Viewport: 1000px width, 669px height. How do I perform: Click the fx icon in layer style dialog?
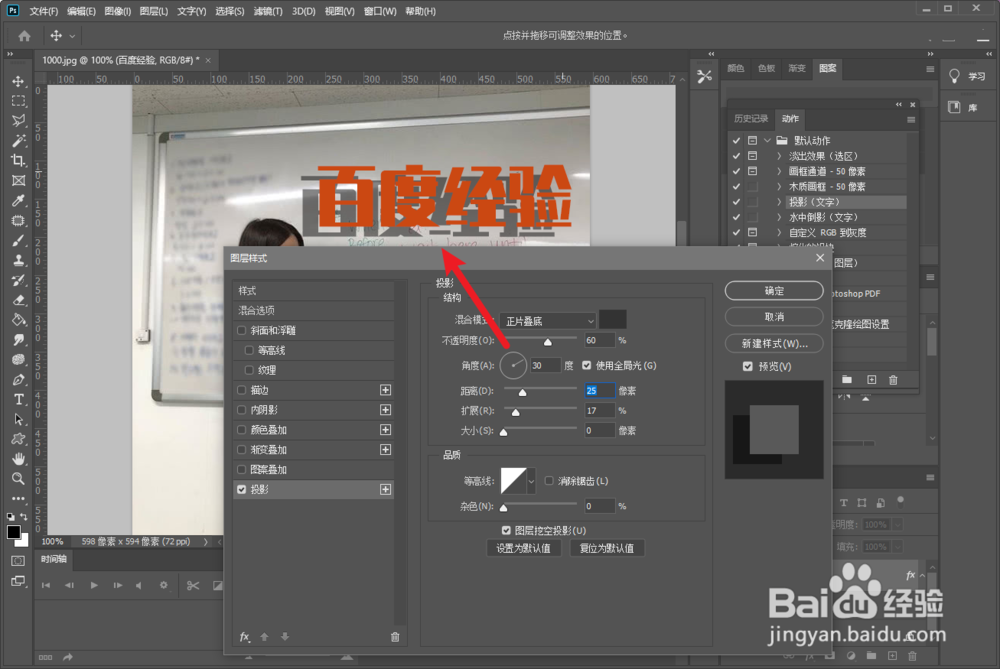click(244, 636)
